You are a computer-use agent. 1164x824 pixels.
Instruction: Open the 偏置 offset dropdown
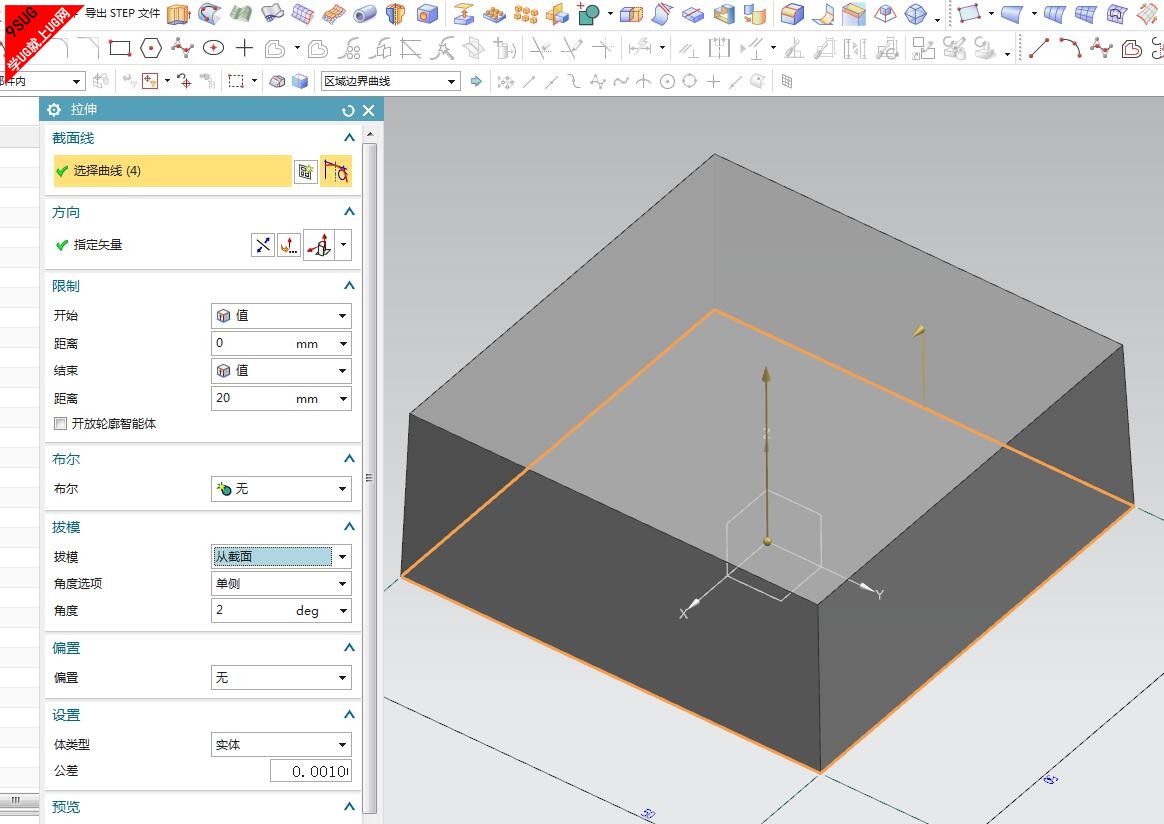pyautogui.click(x=281, y=677)
